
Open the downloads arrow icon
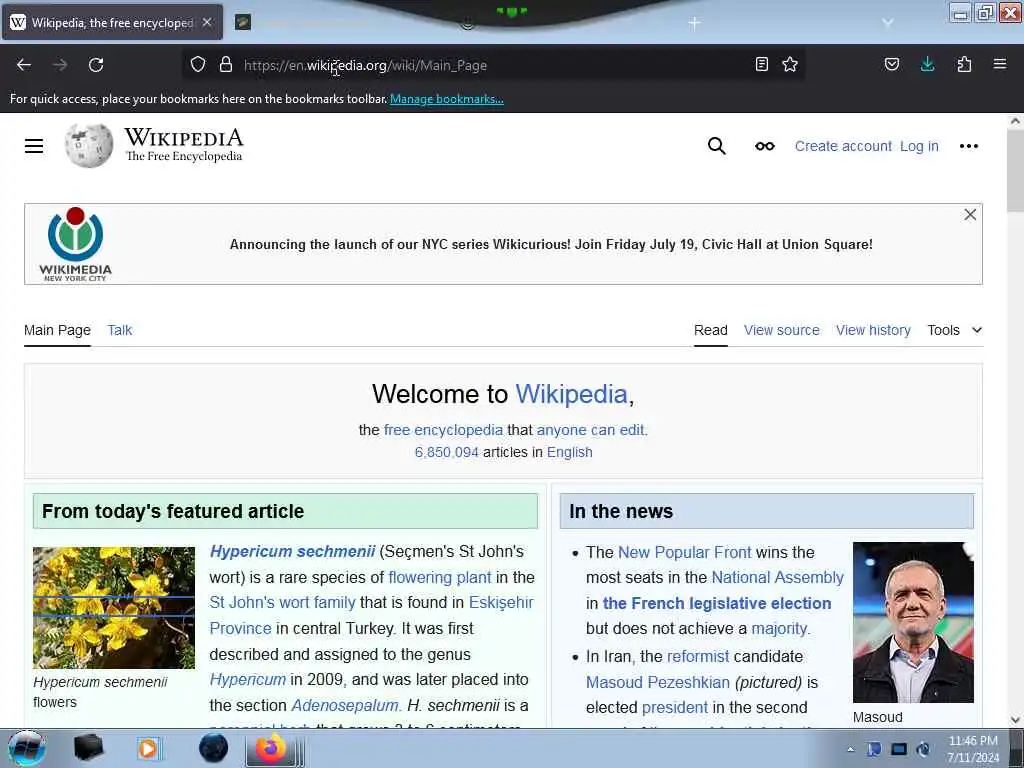point(927,64)
